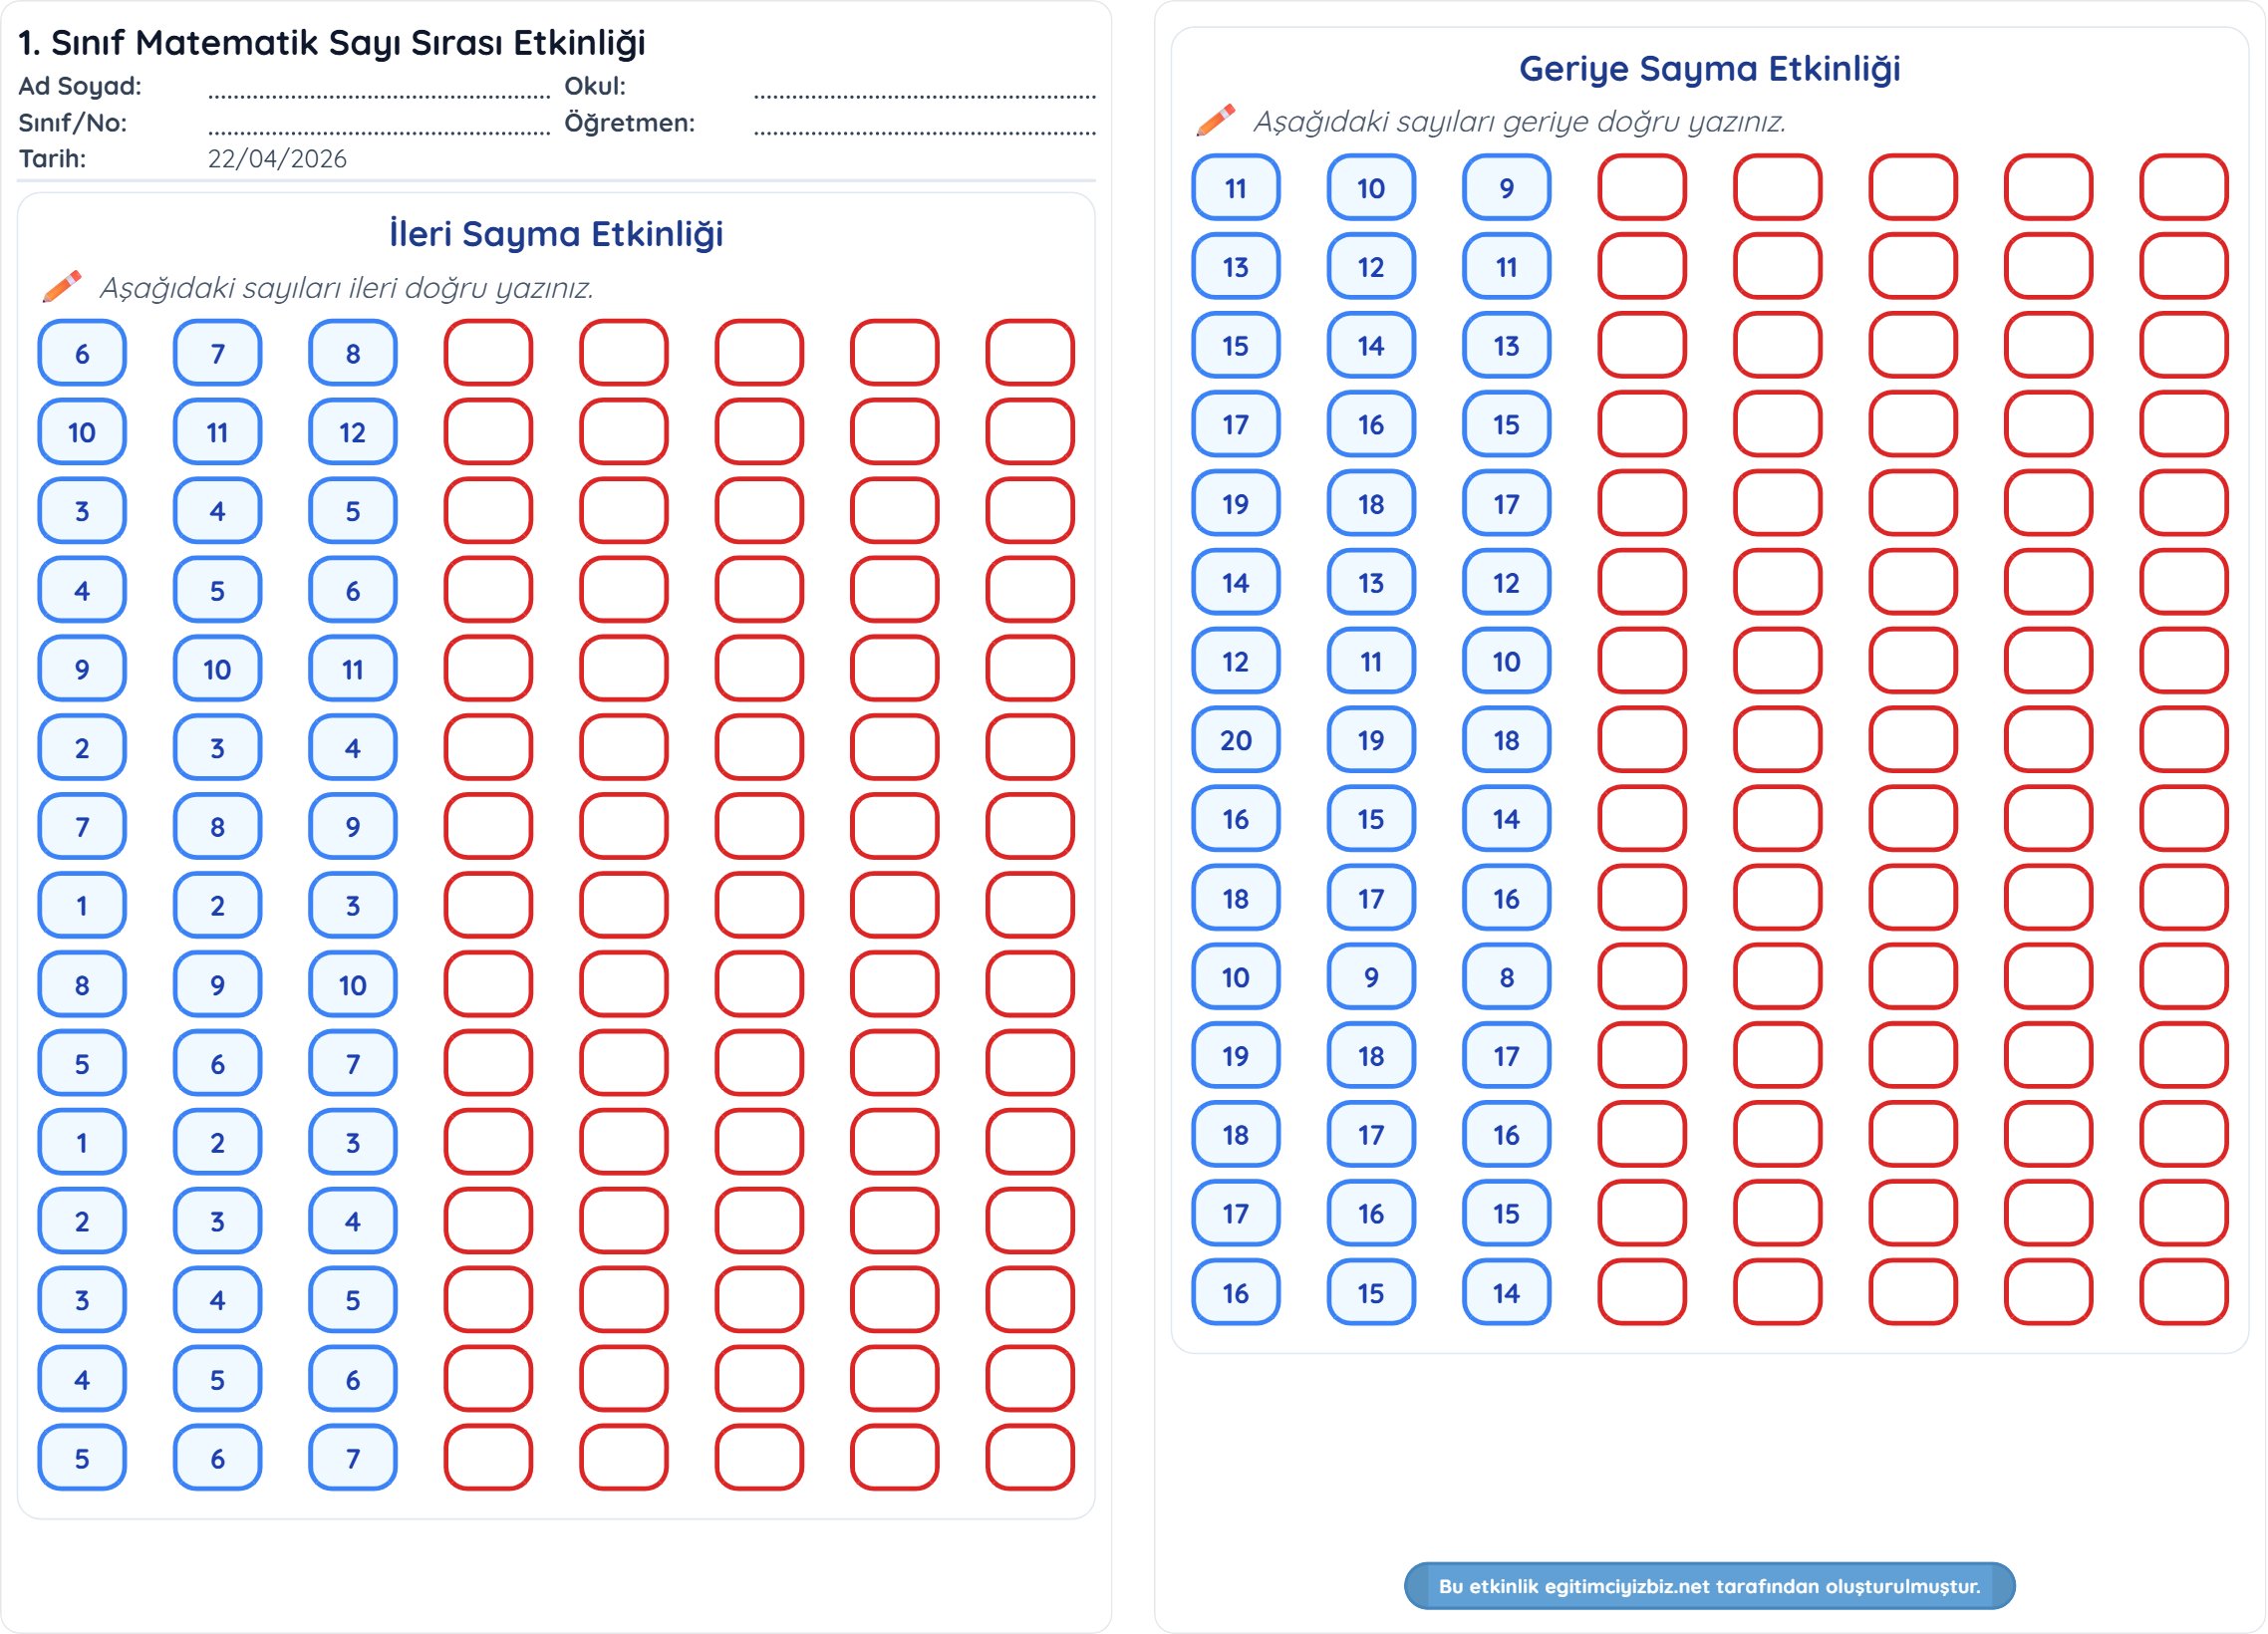The height and width of the screenshot is (1634, 2268).
Task: Click the pencil icon under İleri Sayma Etkinliği
Action: coord(62,287)
